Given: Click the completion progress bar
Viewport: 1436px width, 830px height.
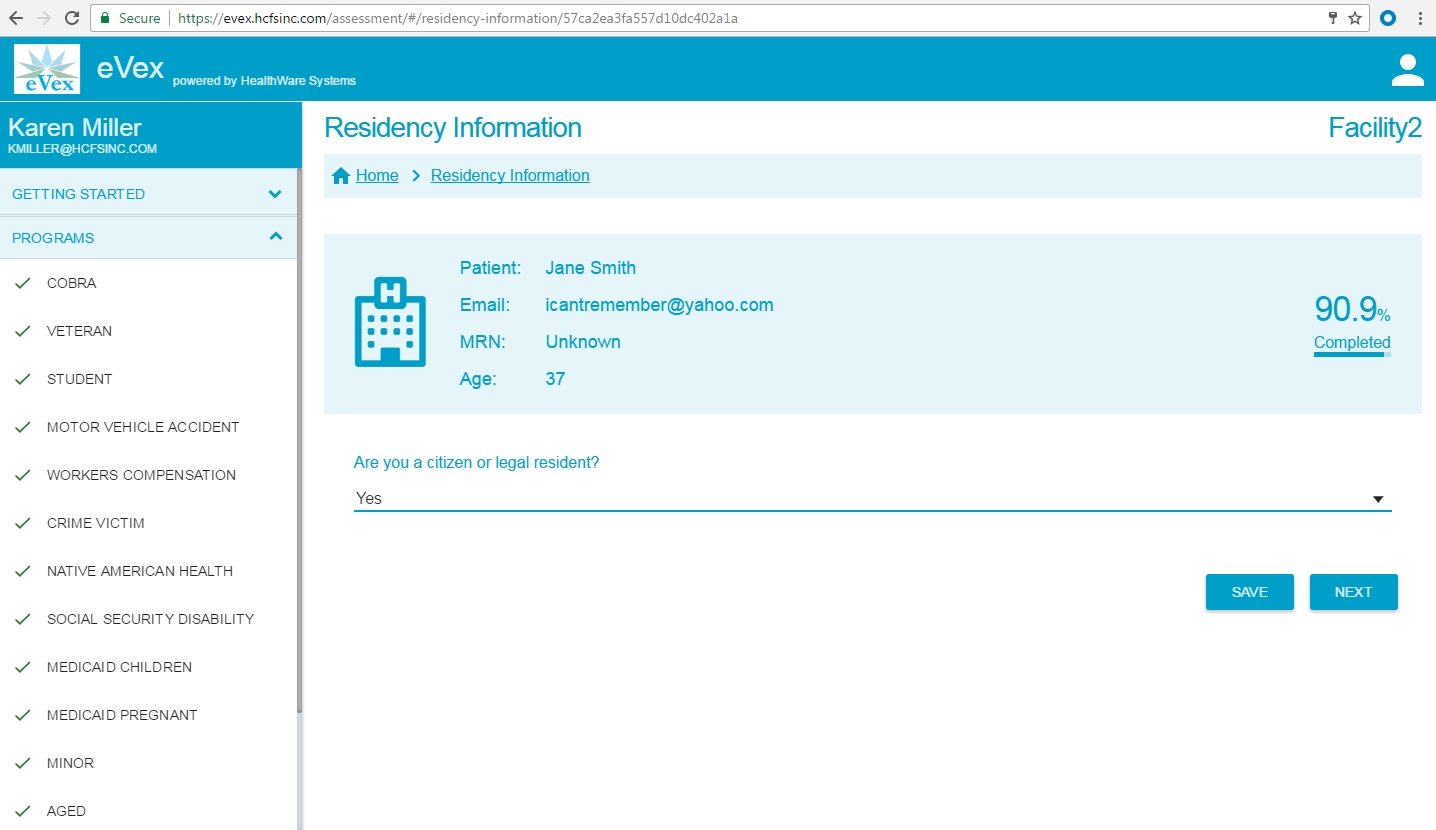Looking at the screenshot, I should coord(1352,354).
